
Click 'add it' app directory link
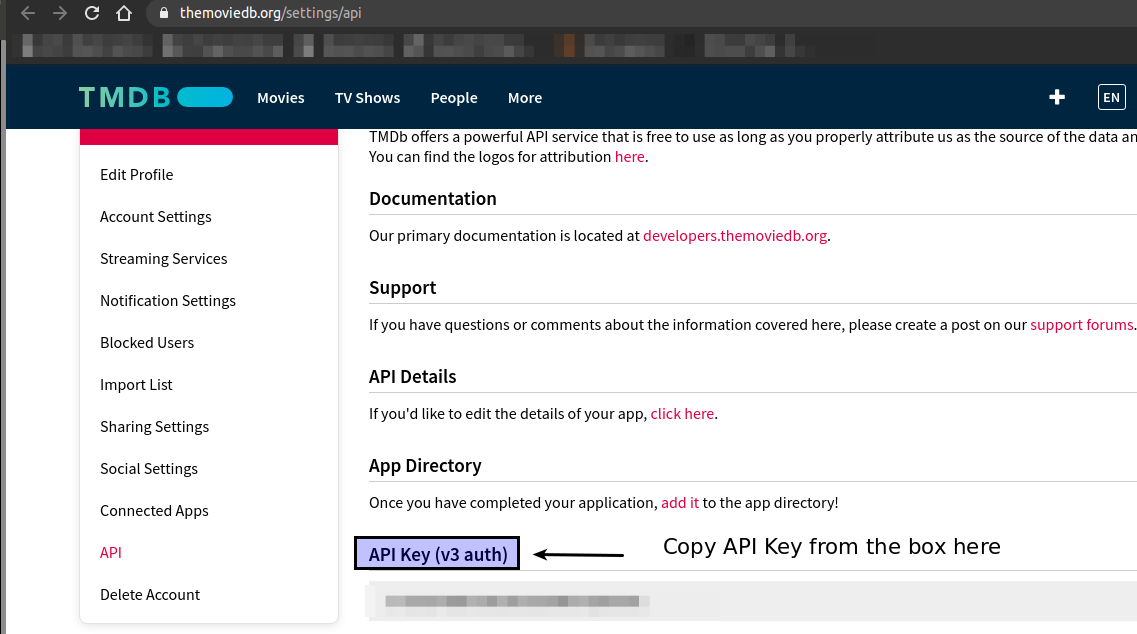[x=680, y=503]
